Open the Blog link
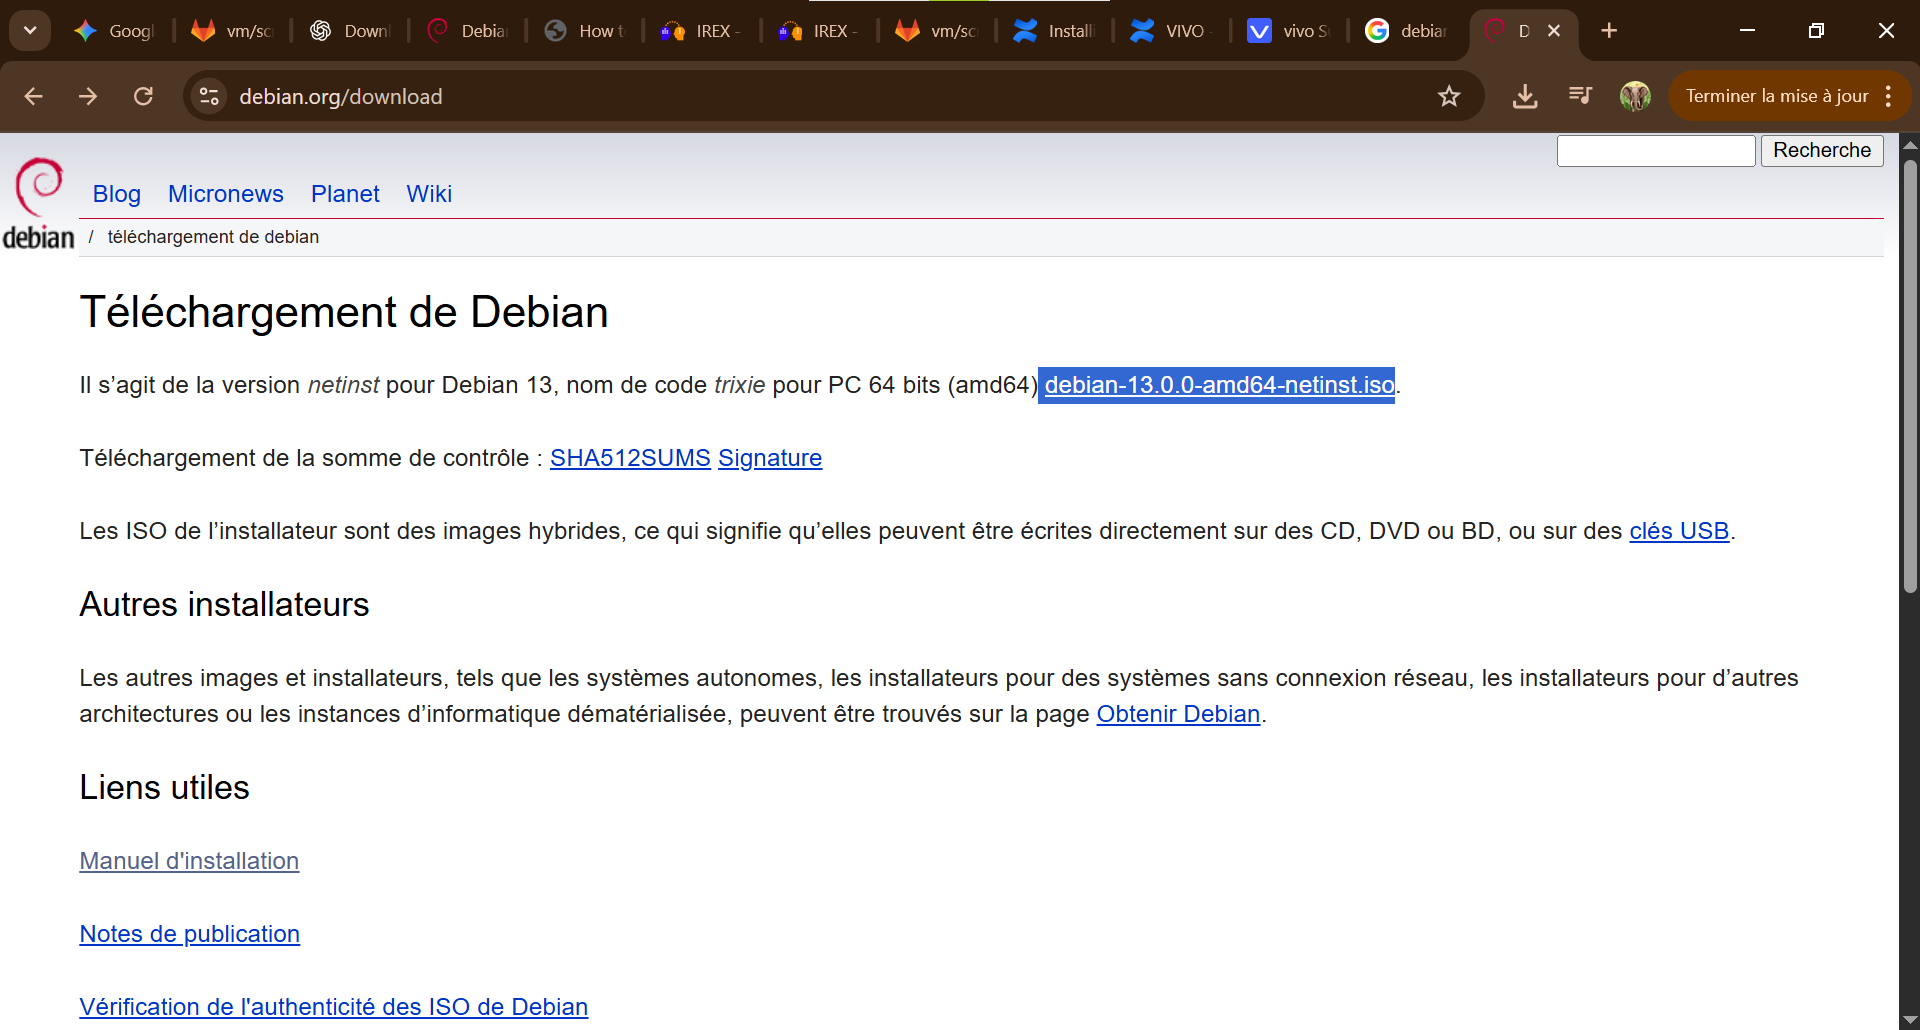Screen dimensions: 1920x1030 click(117, 194)
